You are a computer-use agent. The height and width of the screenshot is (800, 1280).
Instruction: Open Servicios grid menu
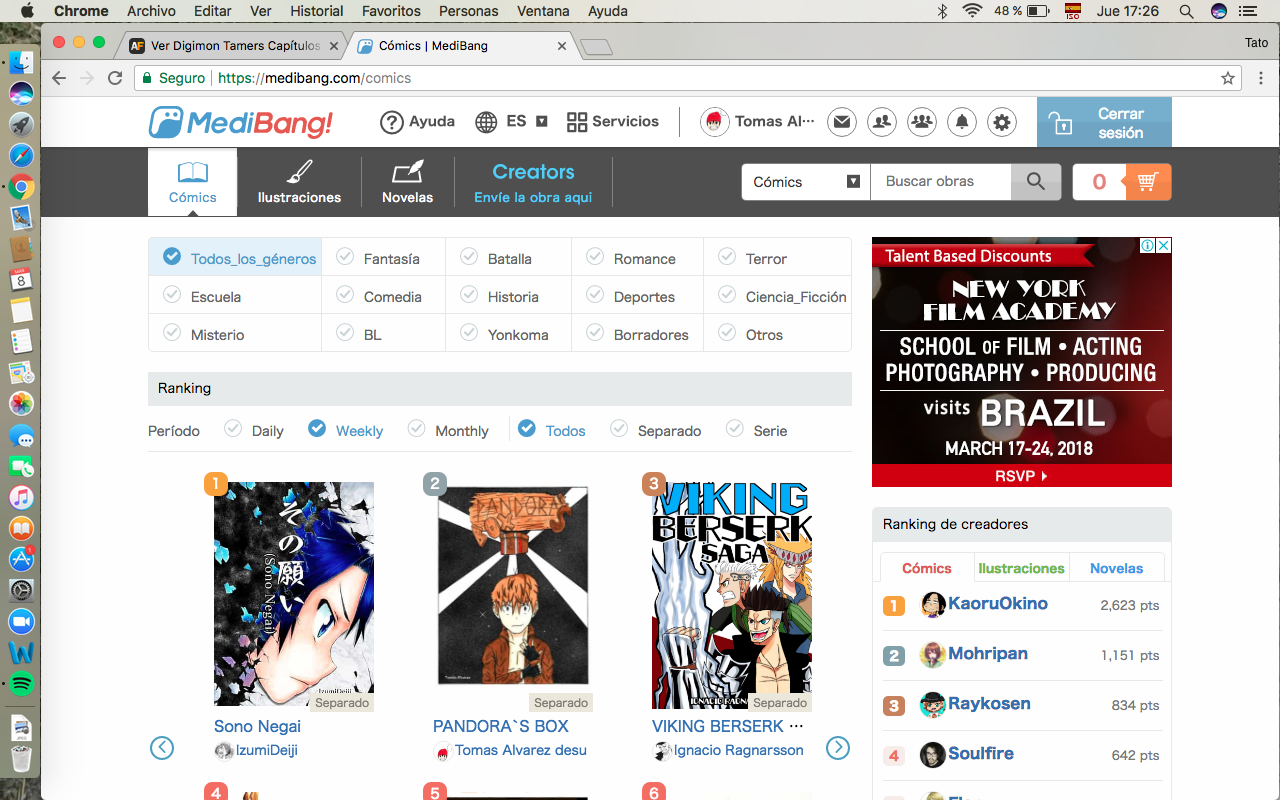(612, 122)
